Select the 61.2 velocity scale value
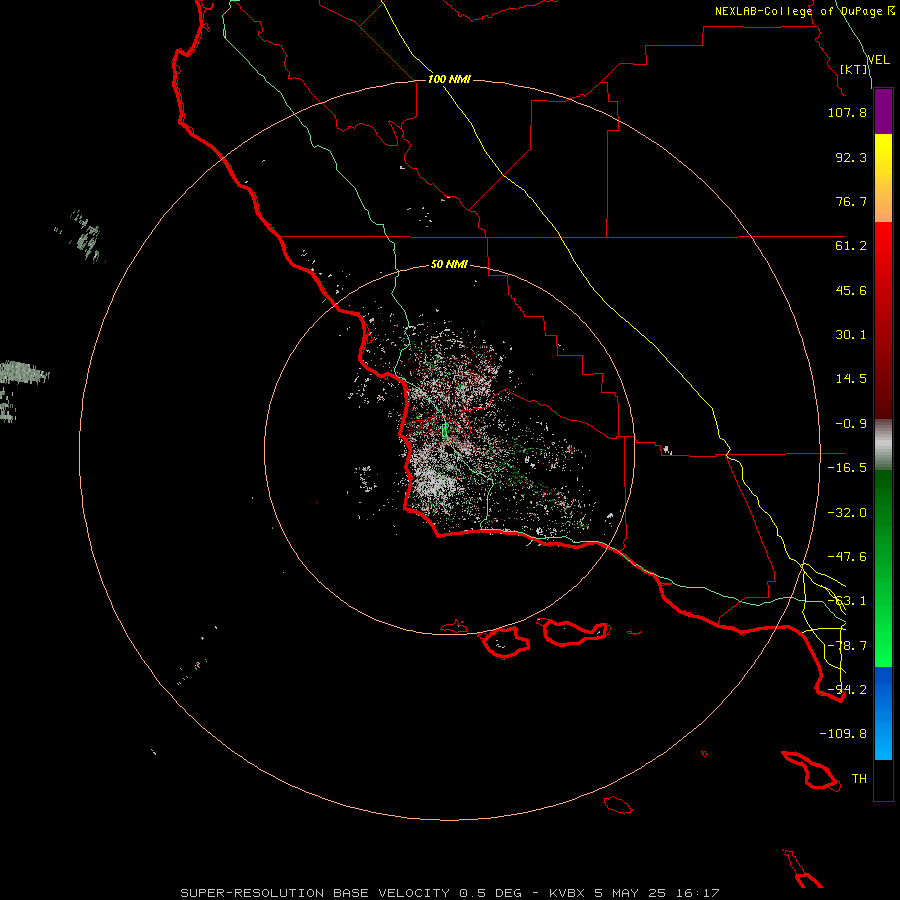This screenshot has width=900, height=900. 851,246
